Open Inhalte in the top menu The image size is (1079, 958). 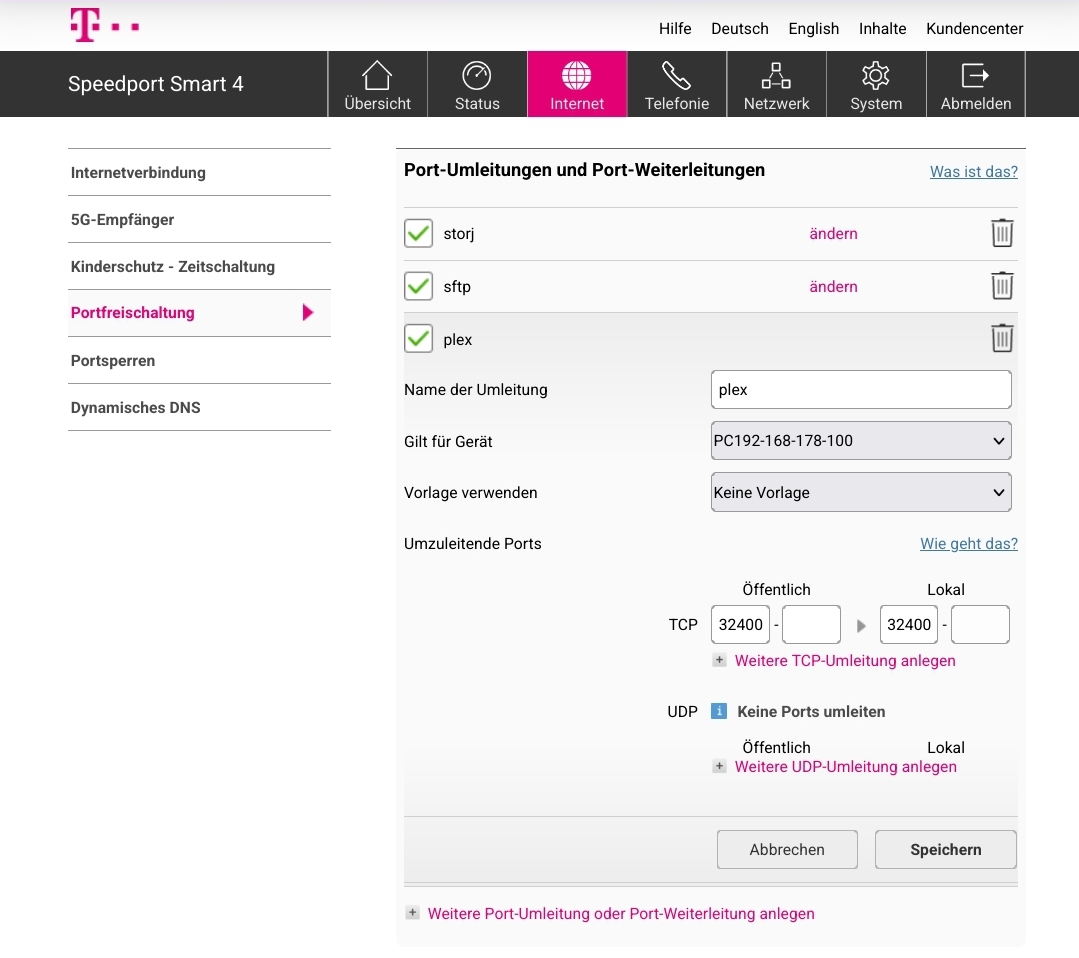pos(882,29)
